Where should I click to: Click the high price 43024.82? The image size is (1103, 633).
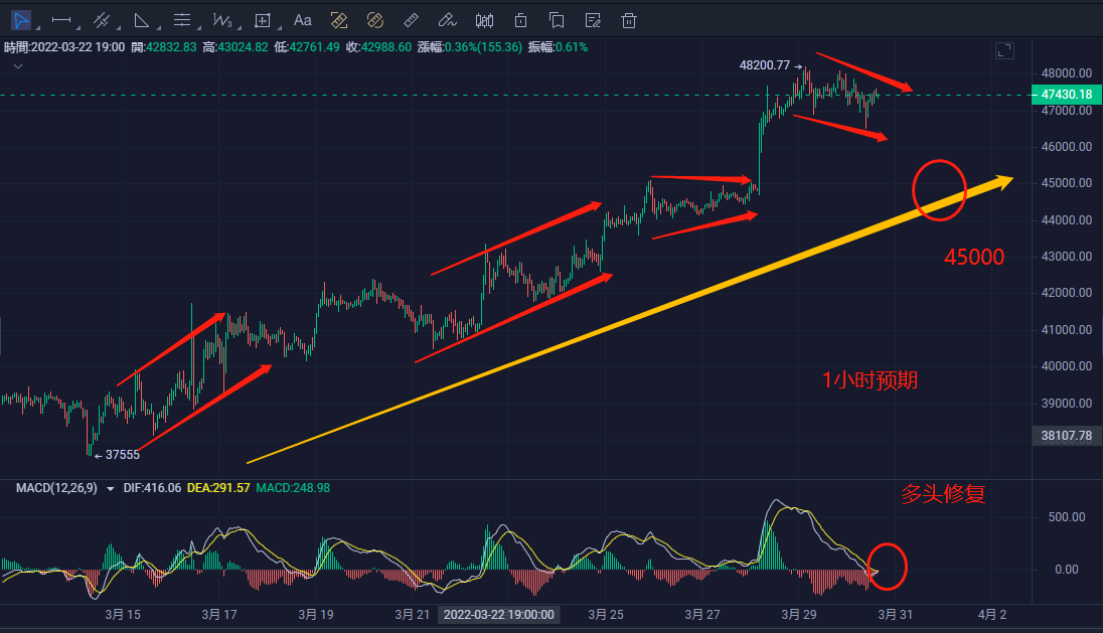pyautogui.click(x=243, y=47)
